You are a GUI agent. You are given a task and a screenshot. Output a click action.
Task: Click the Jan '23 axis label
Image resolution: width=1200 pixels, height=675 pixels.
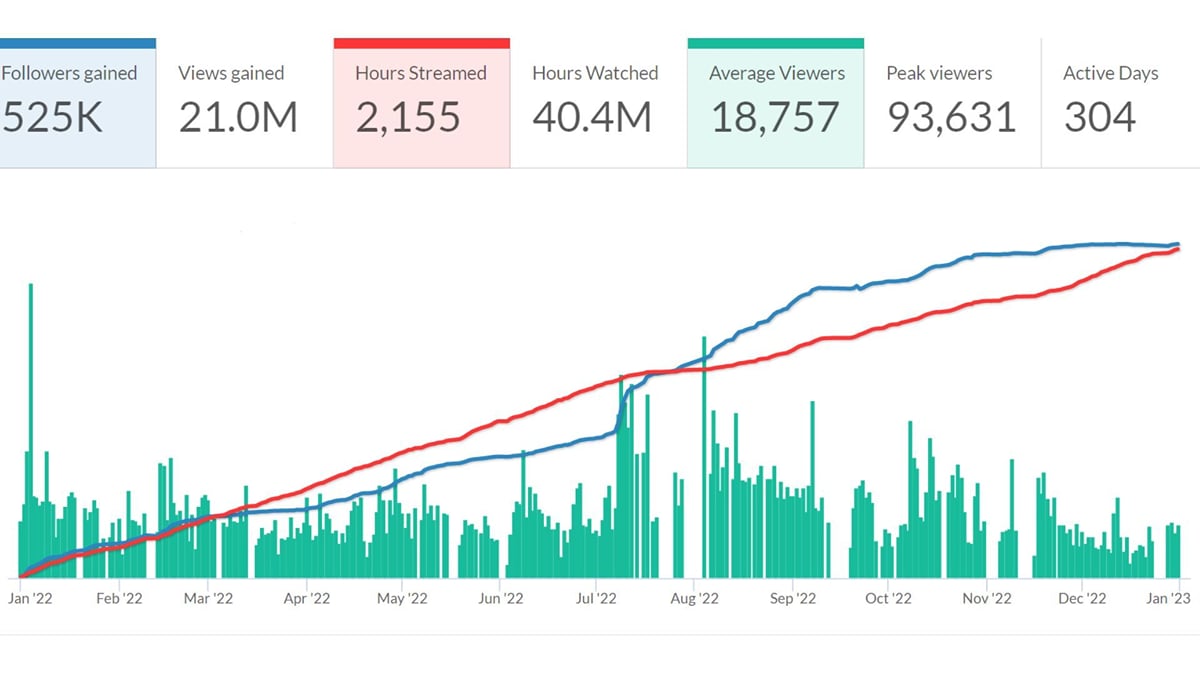coord(1167,598)
